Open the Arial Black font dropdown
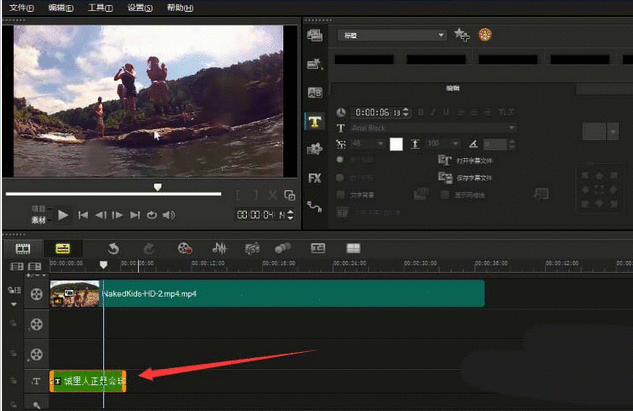Viewport: 633px width, 411px height. (x=512, y=128)
